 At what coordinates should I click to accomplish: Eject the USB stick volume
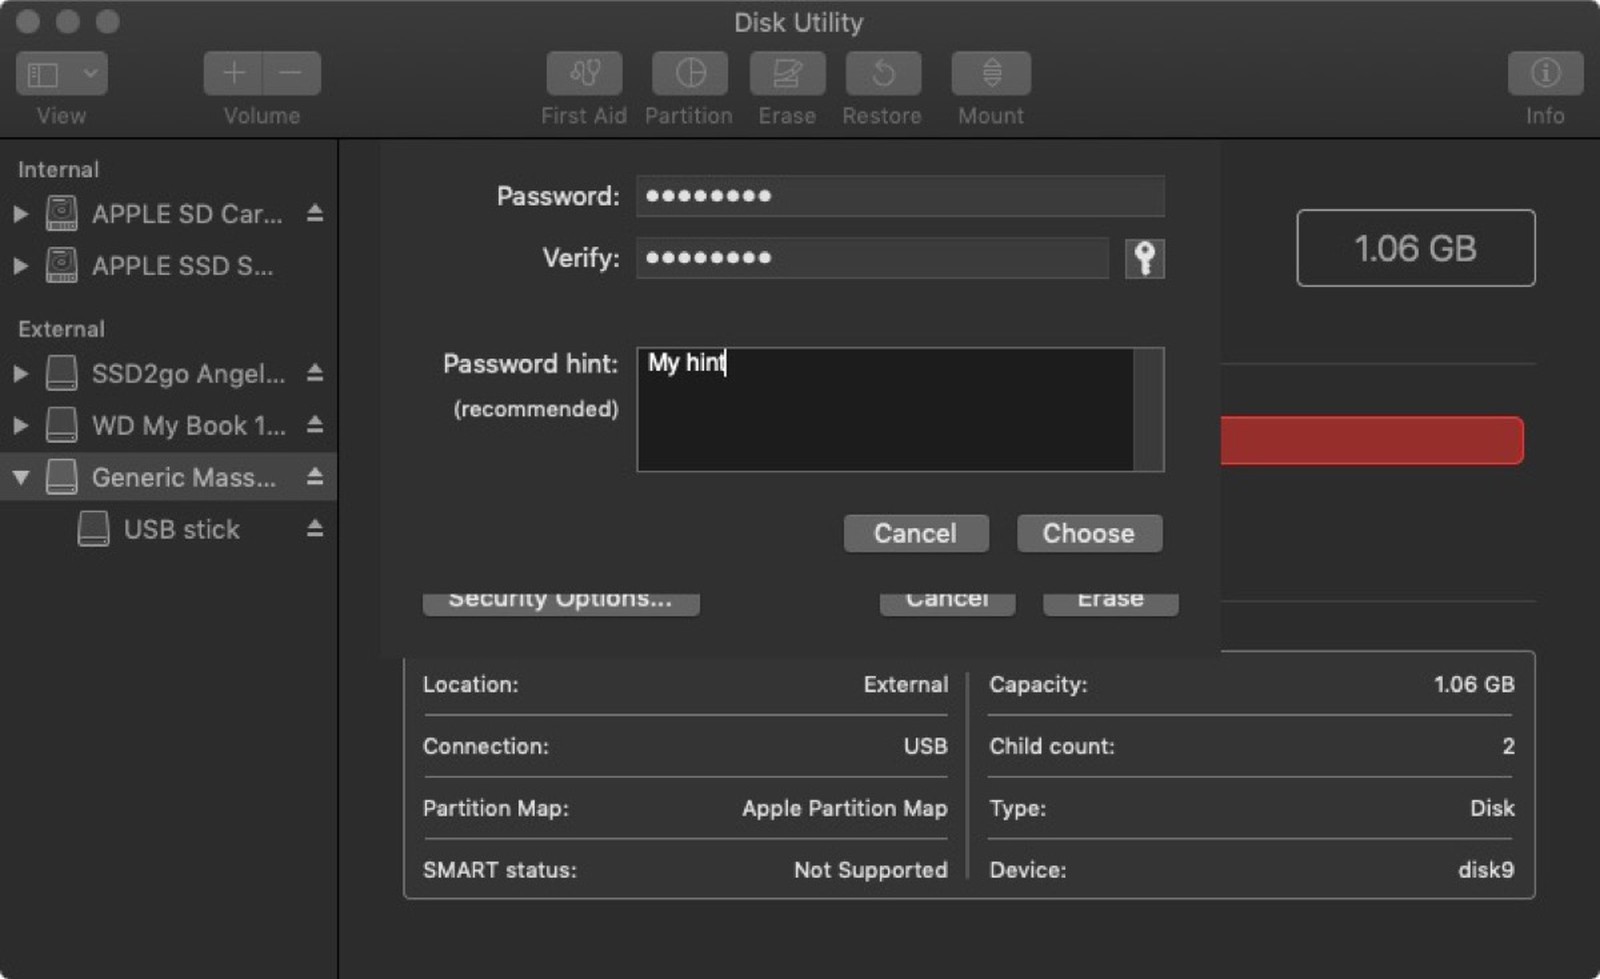[x=313, y=529]
